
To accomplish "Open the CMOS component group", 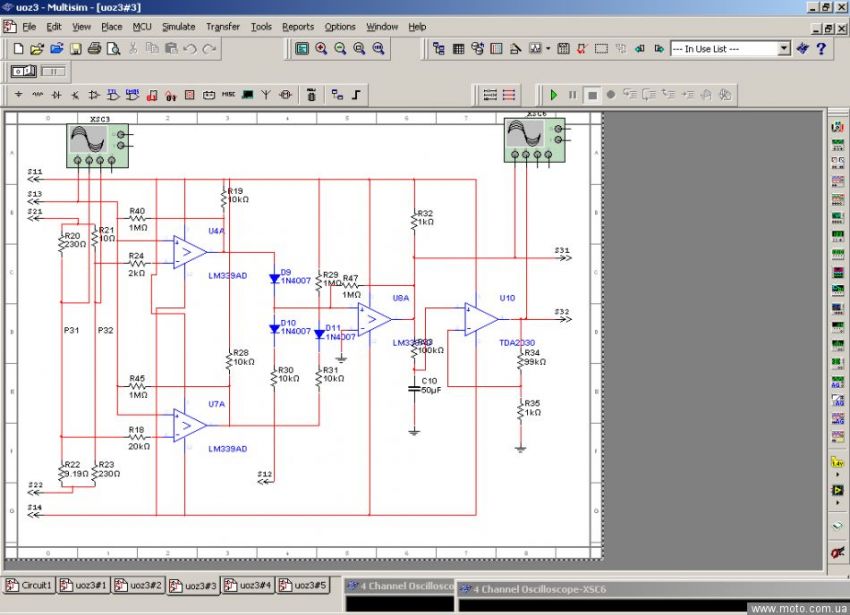I will tap(132, 95).
